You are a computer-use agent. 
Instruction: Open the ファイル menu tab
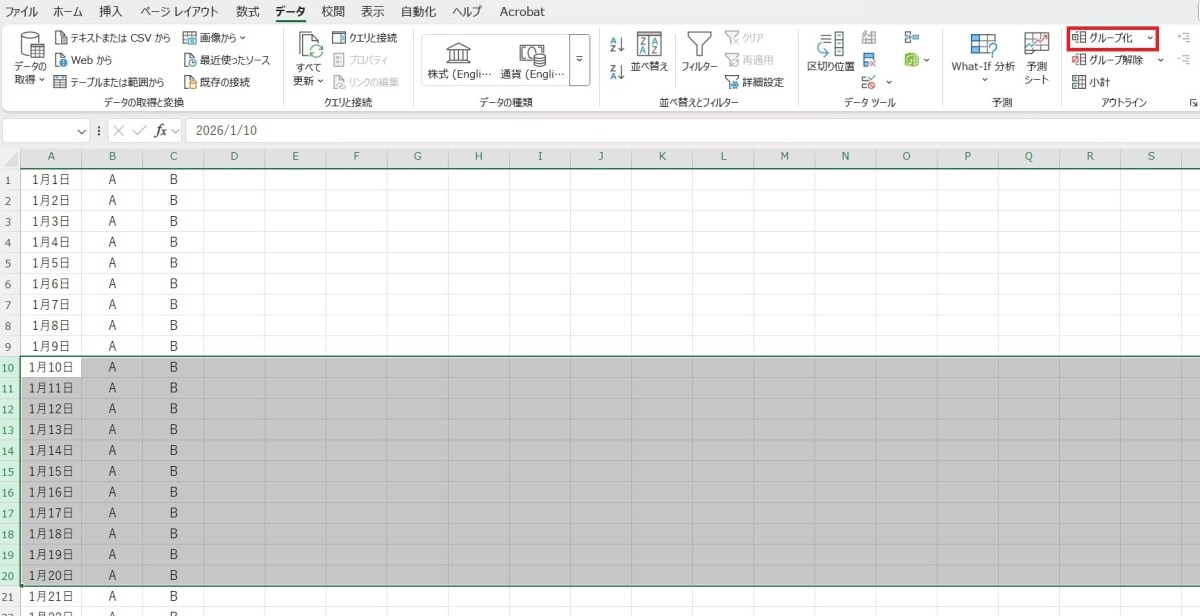coord(22,12)
